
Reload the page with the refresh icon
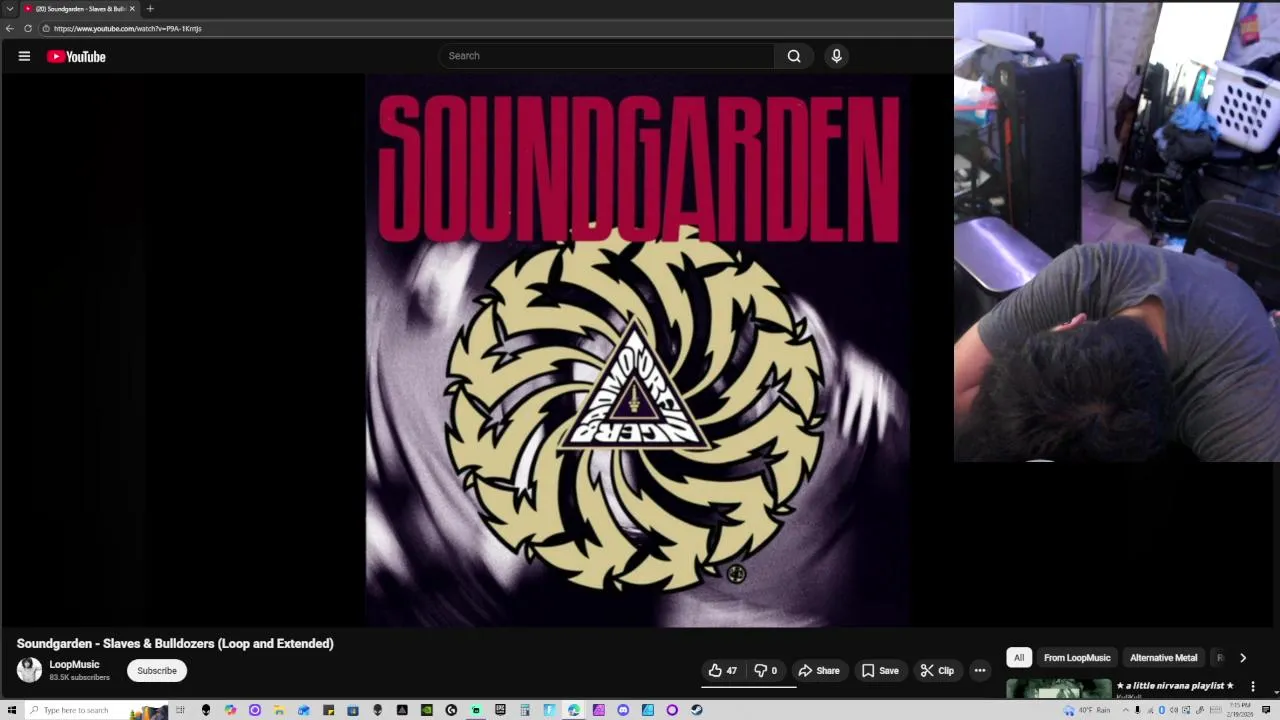click(x=28, y=28)
